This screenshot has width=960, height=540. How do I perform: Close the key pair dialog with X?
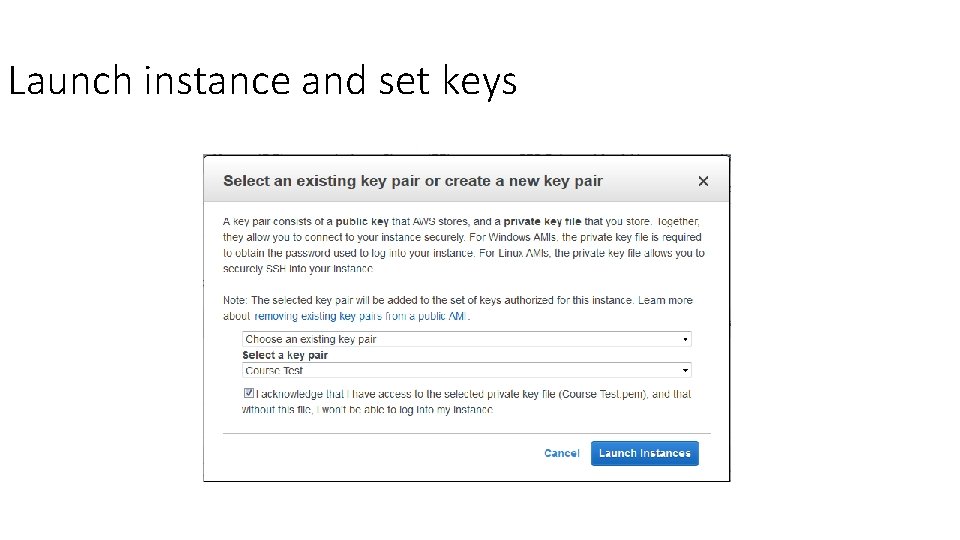tap(703, 181)
